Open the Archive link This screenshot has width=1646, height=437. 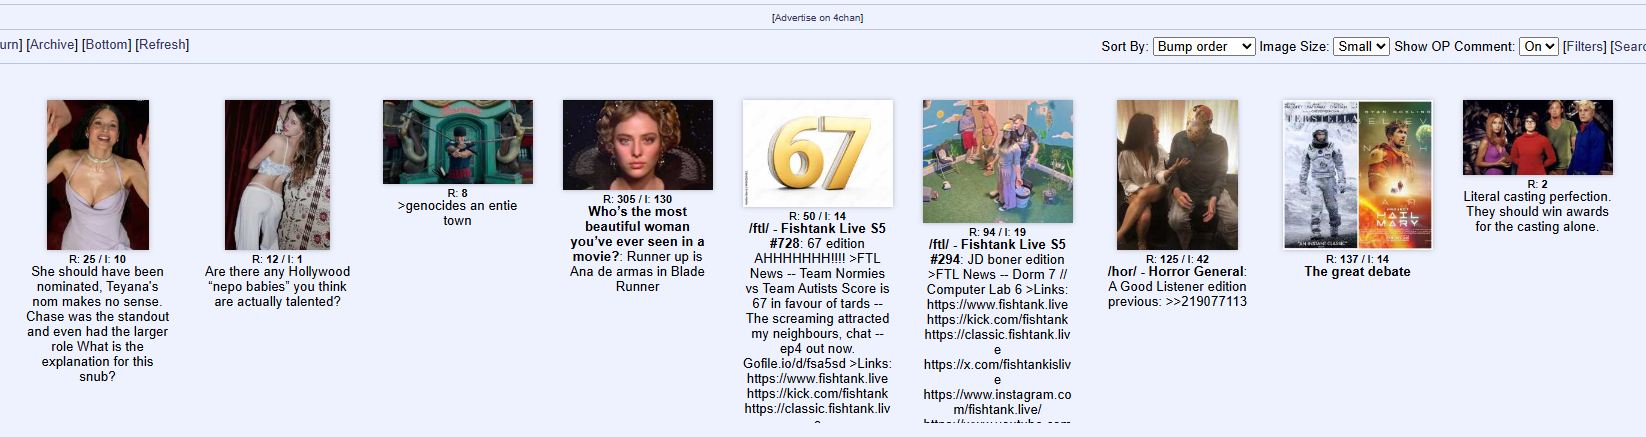pos(52,45)
